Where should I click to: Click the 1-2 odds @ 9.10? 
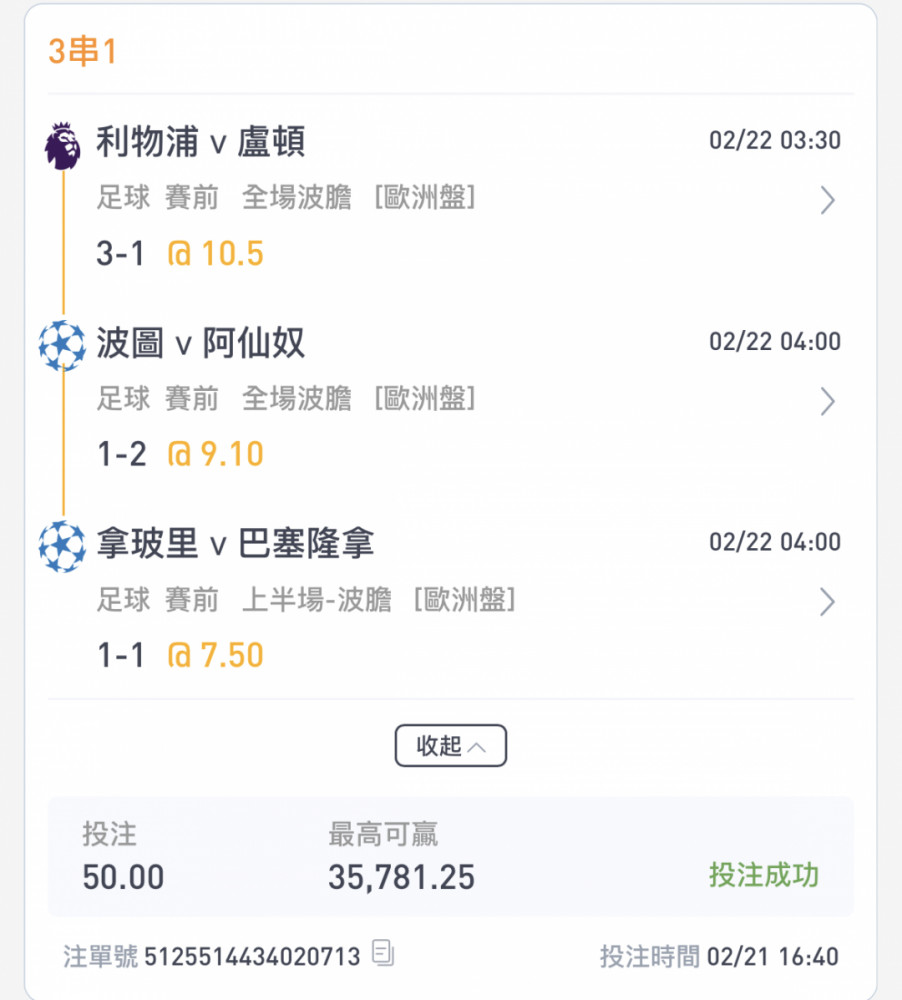tap(215, 454)
